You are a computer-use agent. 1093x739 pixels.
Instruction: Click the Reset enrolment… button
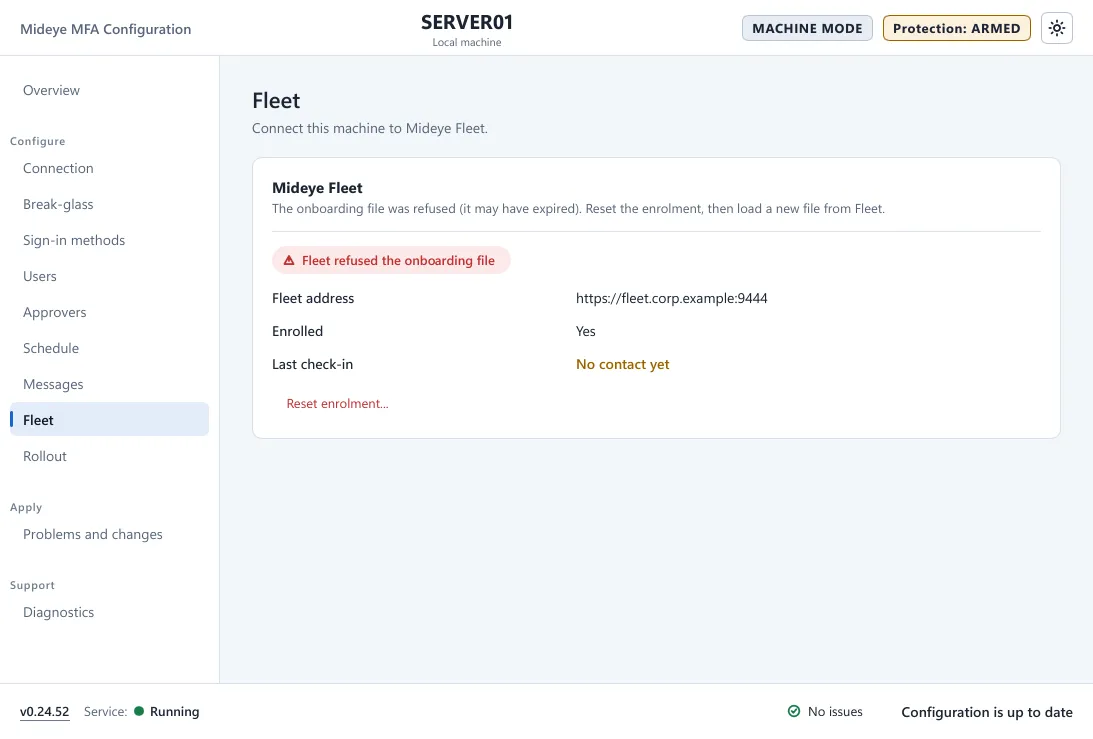coord(337,404)
